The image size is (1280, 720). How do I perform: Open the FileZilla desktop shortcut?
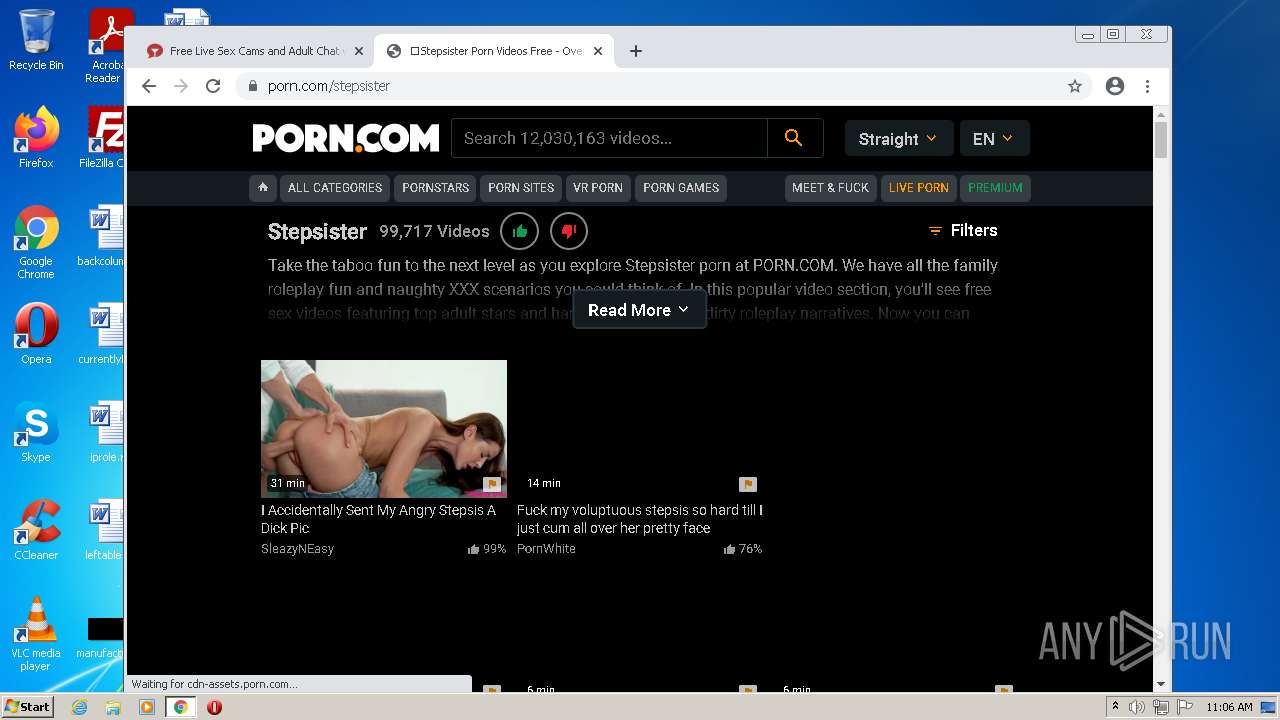(102, 138)
